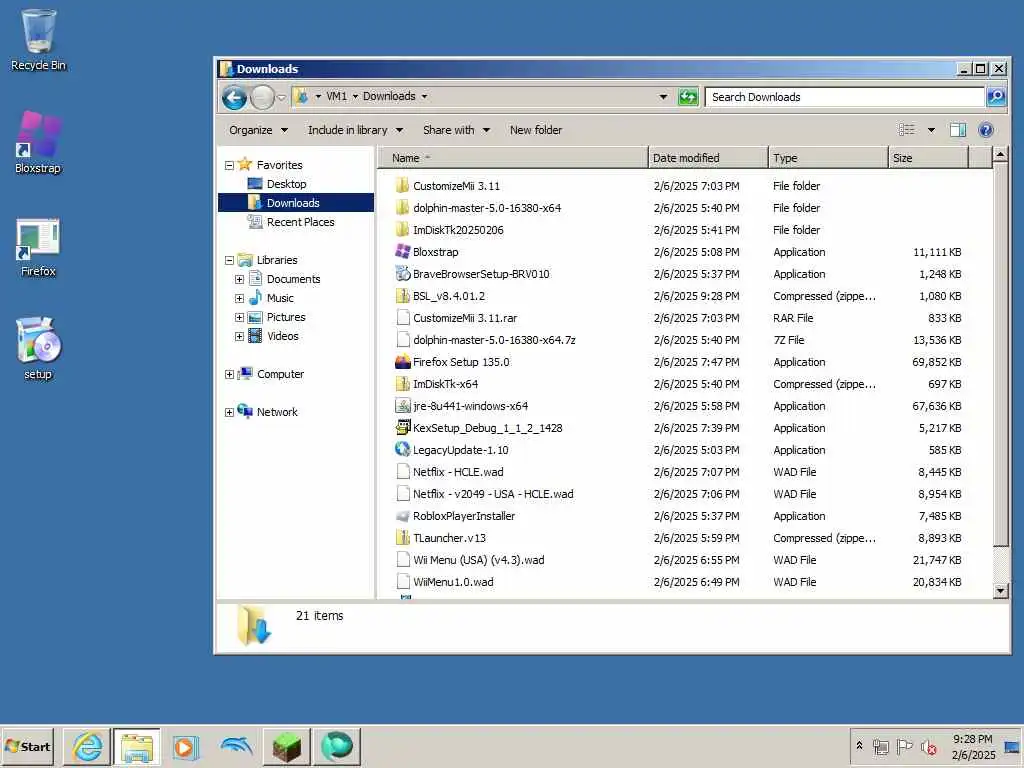This screenshot has height=768, width=1024.
Task: Select the Firefox Setup 135.0 icon
Action: [403, 361]
